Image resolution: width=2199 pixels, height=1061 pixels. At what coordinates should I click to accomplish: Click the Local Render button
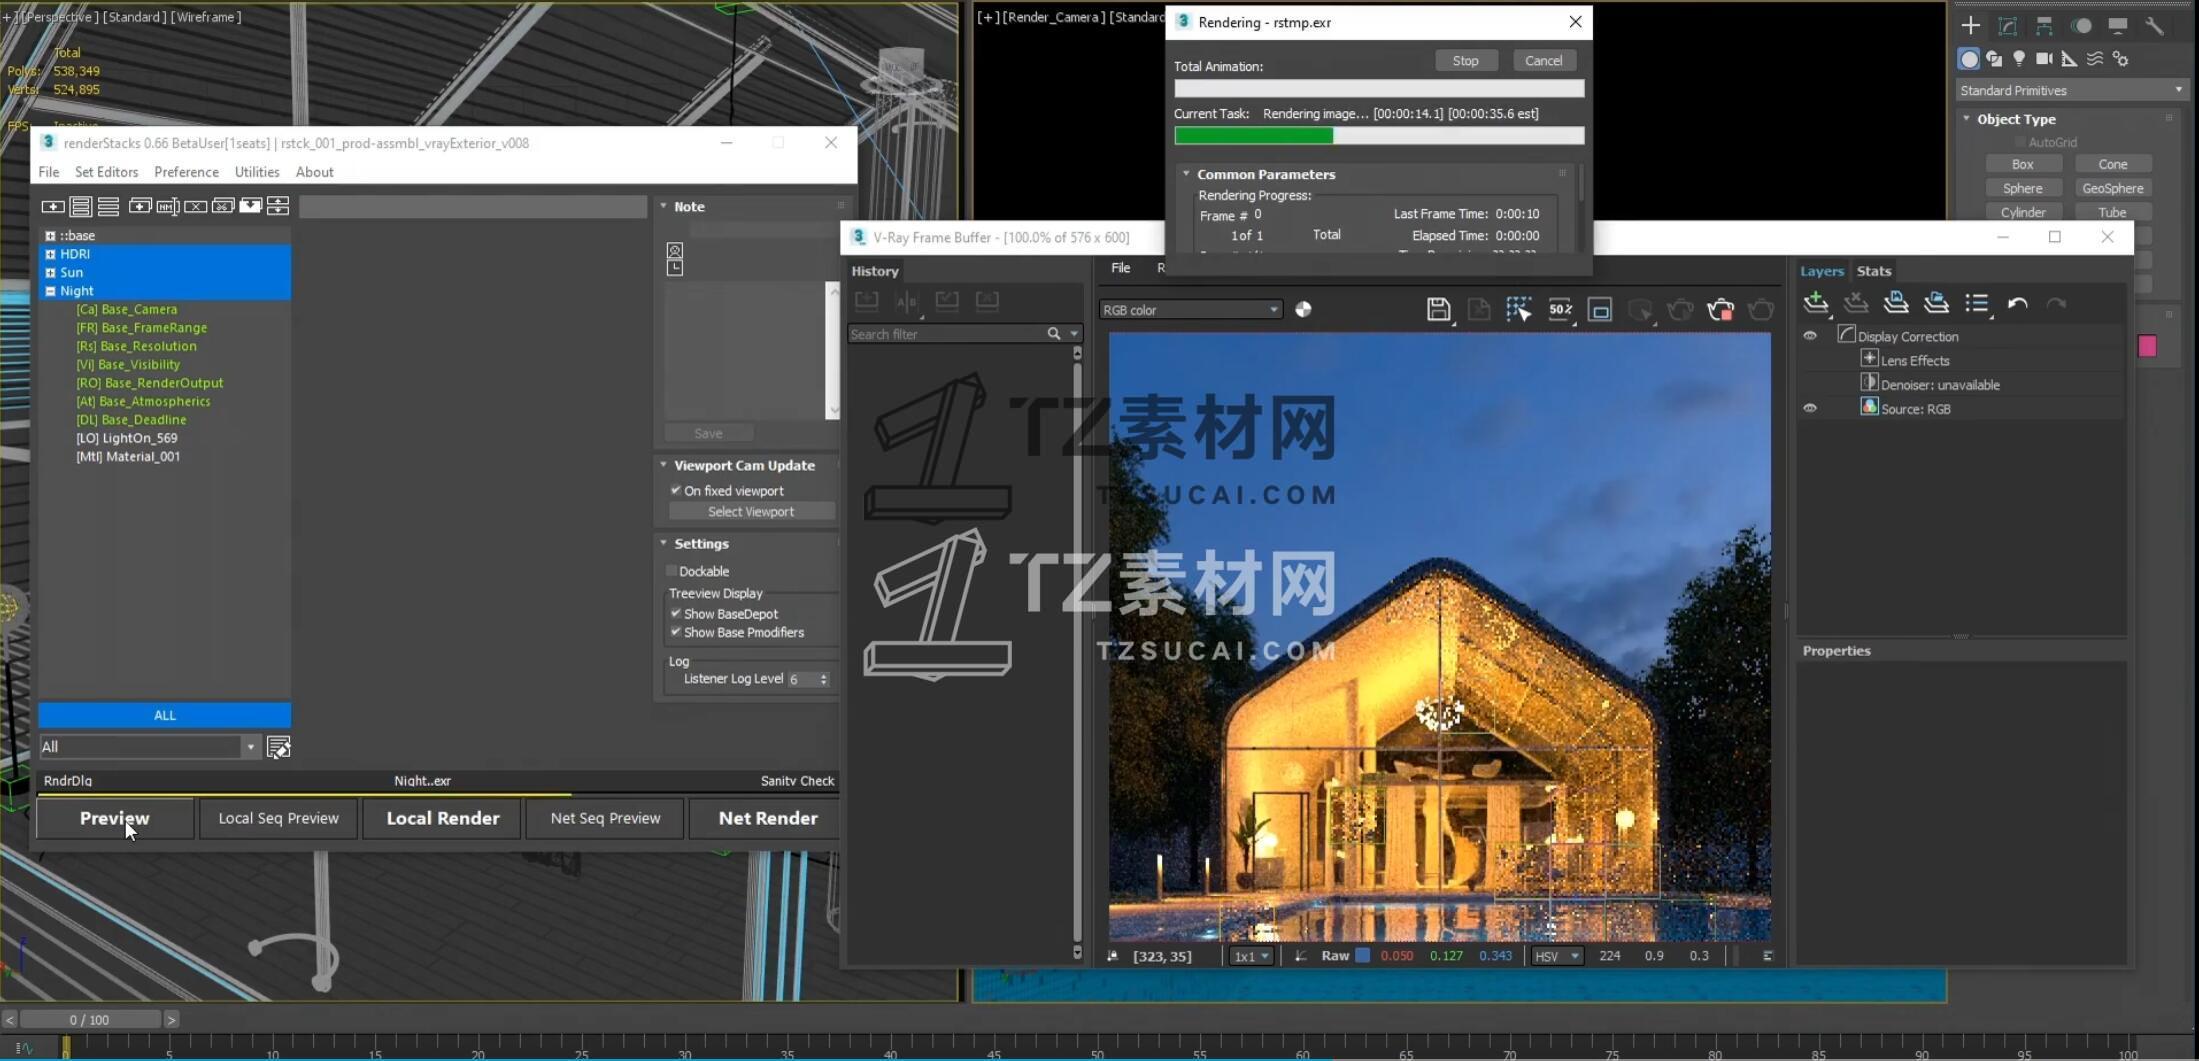click(443, 818)
